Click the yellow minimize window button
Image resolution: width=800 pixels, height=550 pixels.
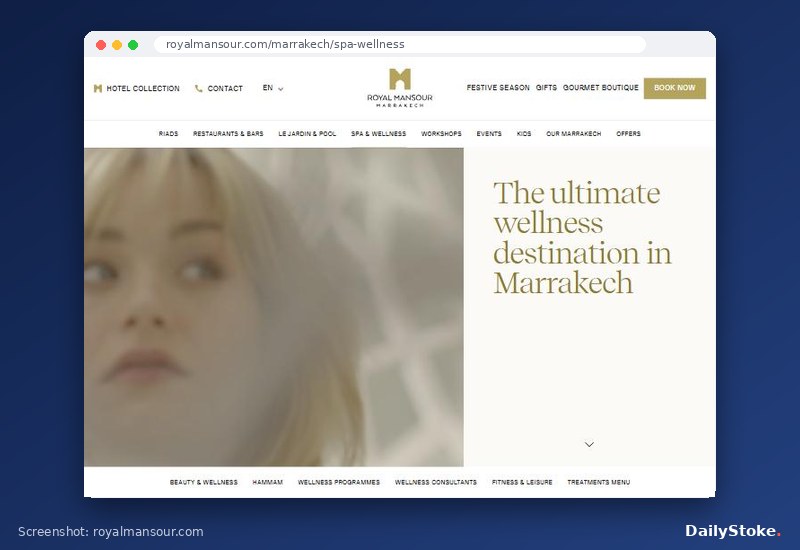pyautogui.click(x=117, y=45)
